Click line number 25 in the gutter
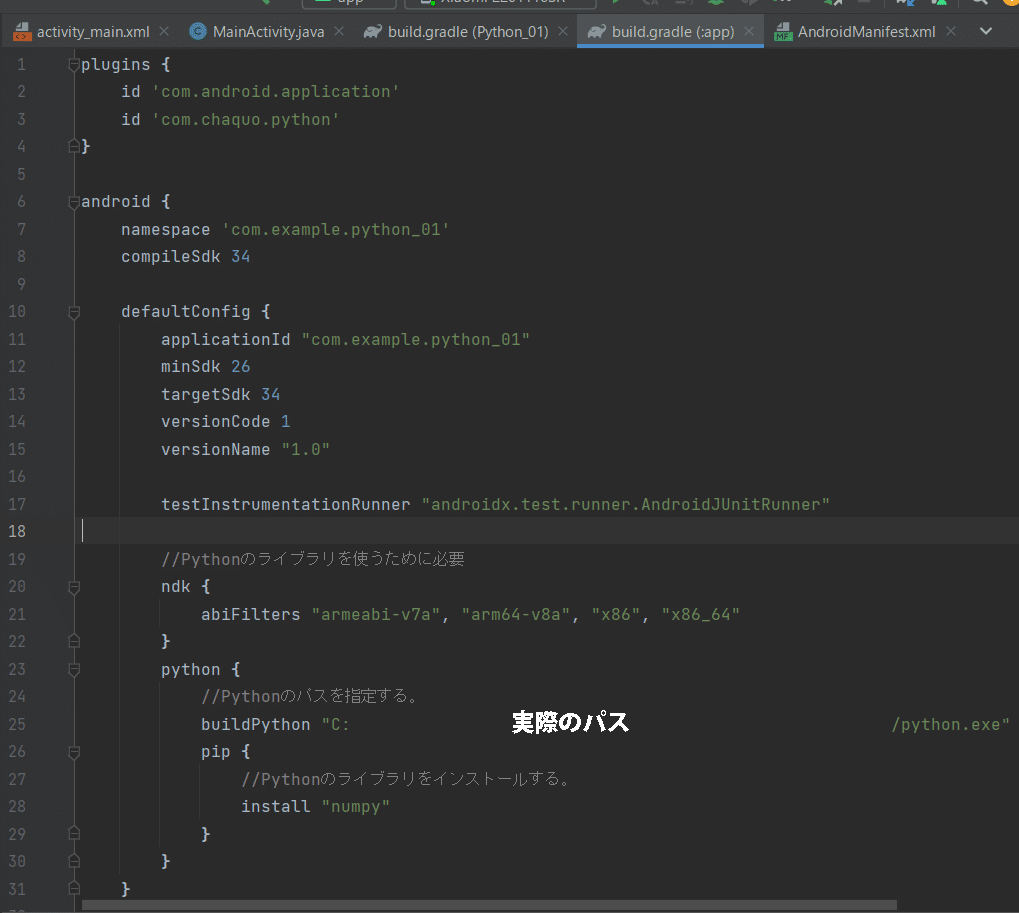Image resolution: width=1019 pixels, height=913 pixels. coord(17,724)
